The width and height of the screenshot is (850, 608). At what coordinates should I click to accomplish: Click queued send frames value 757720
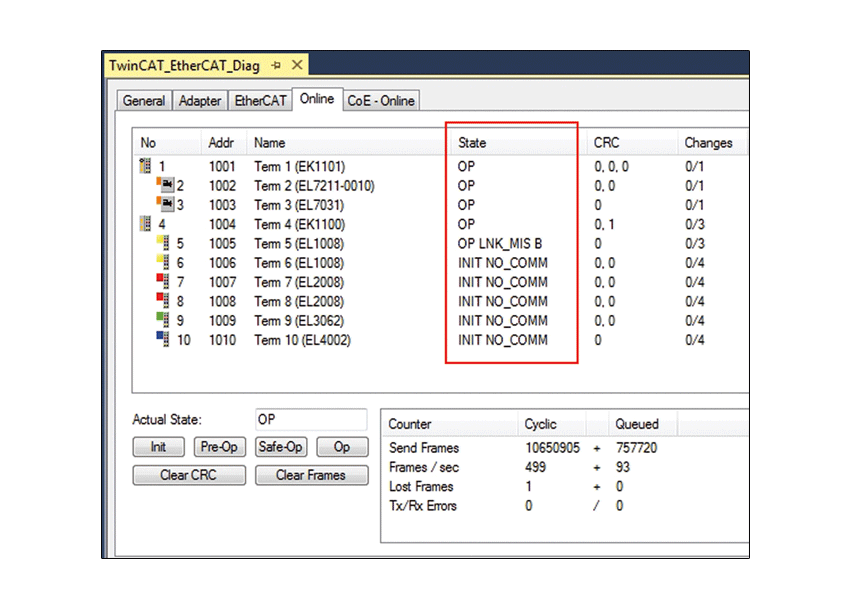(x=636, y=448)
